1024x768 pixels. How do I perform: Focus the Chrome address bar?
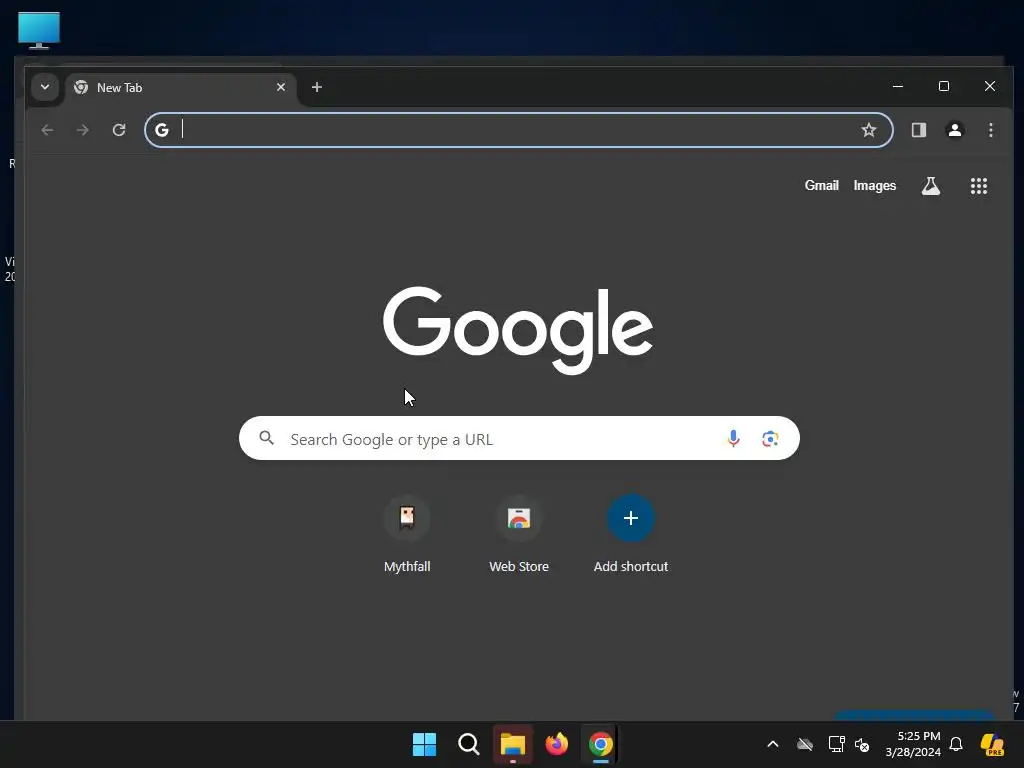pos(519,130)
